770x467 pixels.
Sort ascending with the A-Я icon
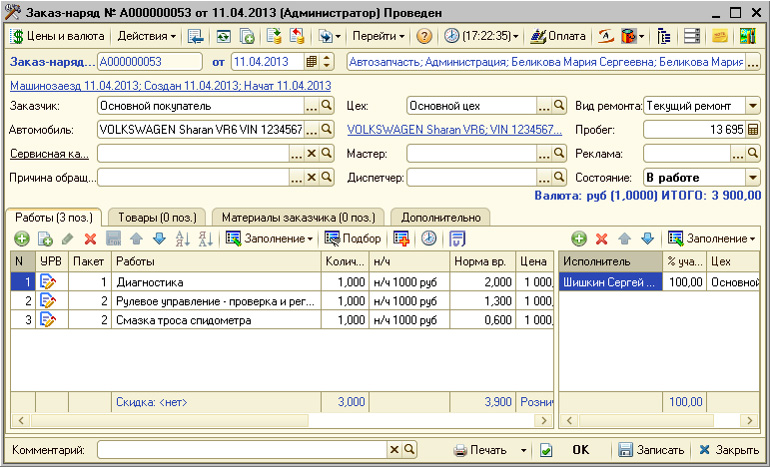coord(183,239)
